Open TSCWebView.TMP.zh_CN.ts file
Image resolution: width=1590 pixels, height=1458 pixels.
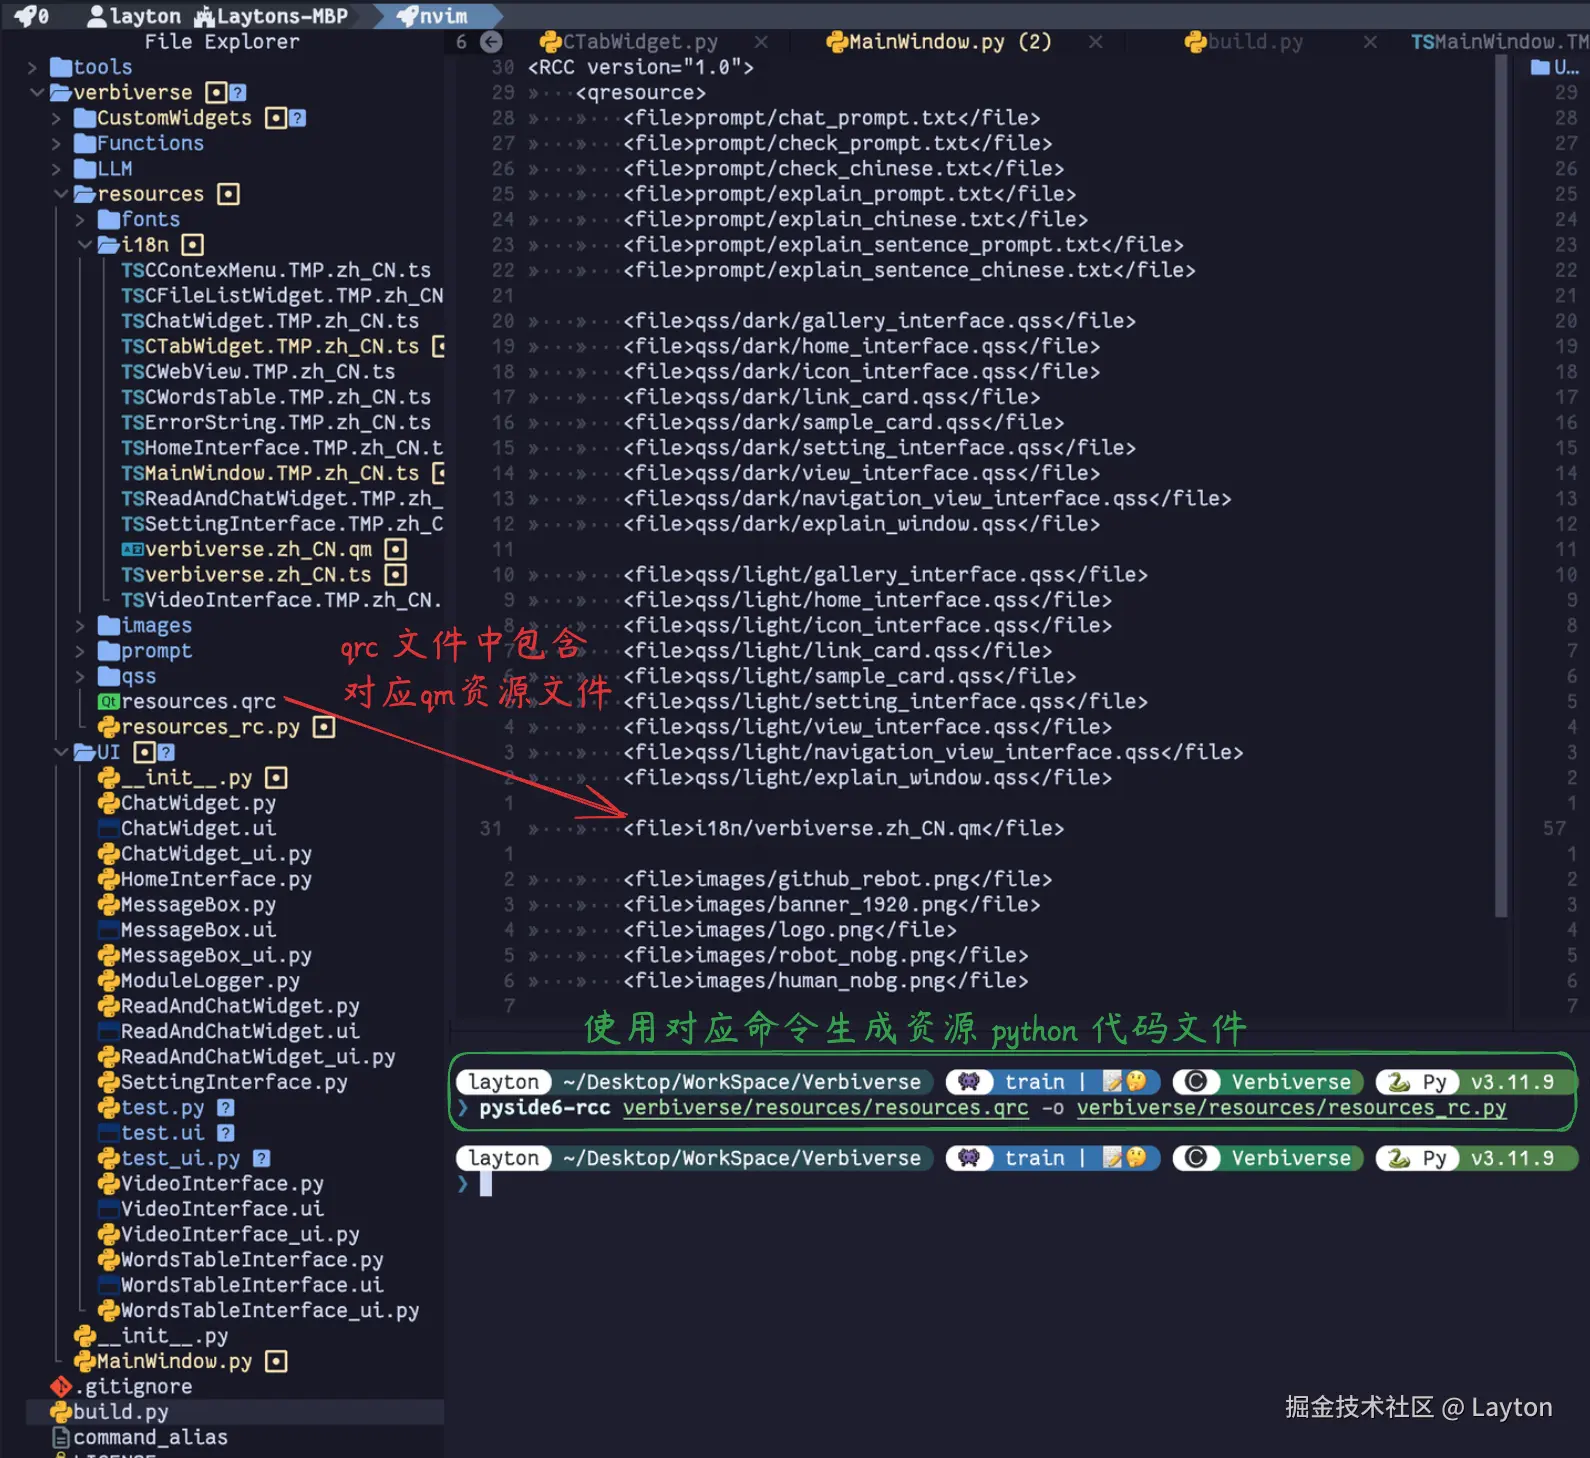(258, 372)
